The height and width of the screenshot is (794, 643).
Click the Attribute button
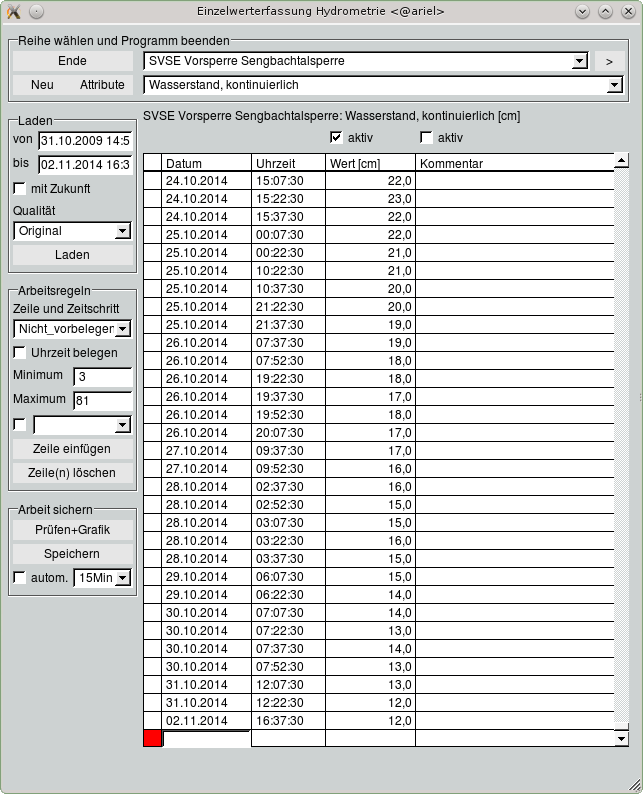(102, 85)
